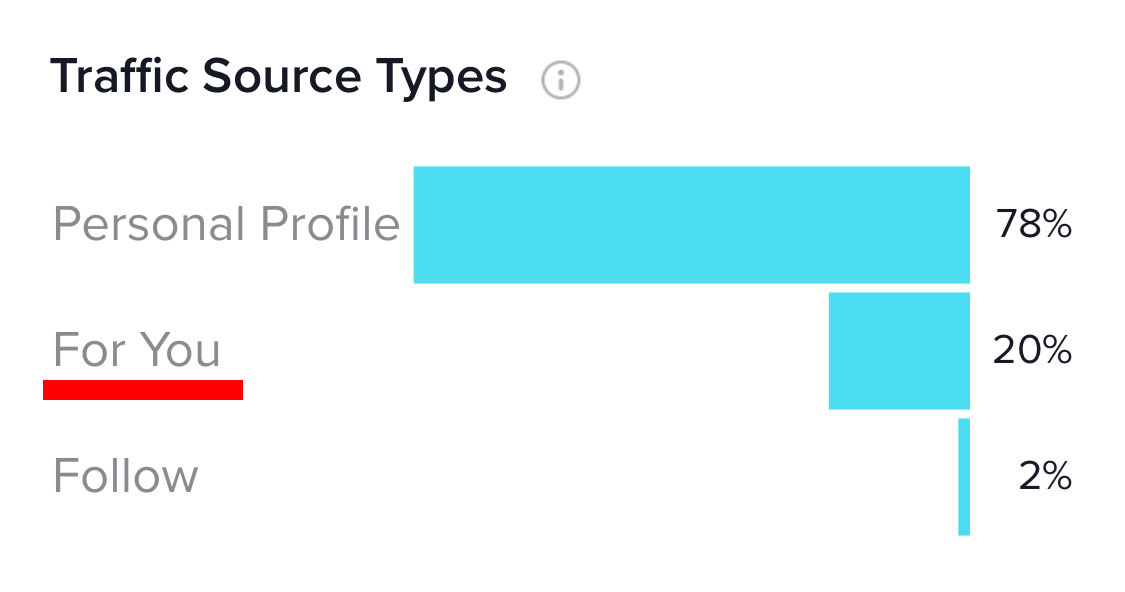This screenshot has height=592, width=1125.
Task: Click the percent sign after 78
Action: point(1055,225)
